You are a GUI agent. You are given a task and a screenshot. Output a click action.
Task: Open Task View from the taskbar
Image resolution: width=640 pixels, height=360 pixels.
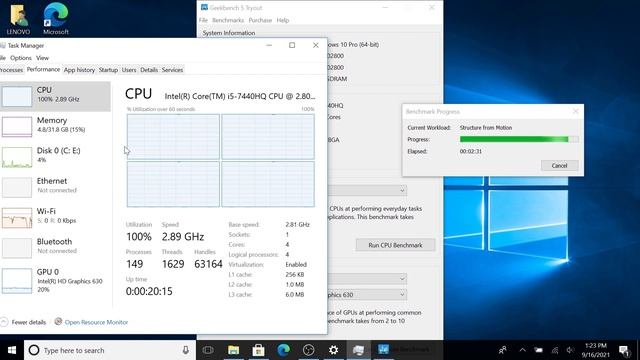point(208,350)
